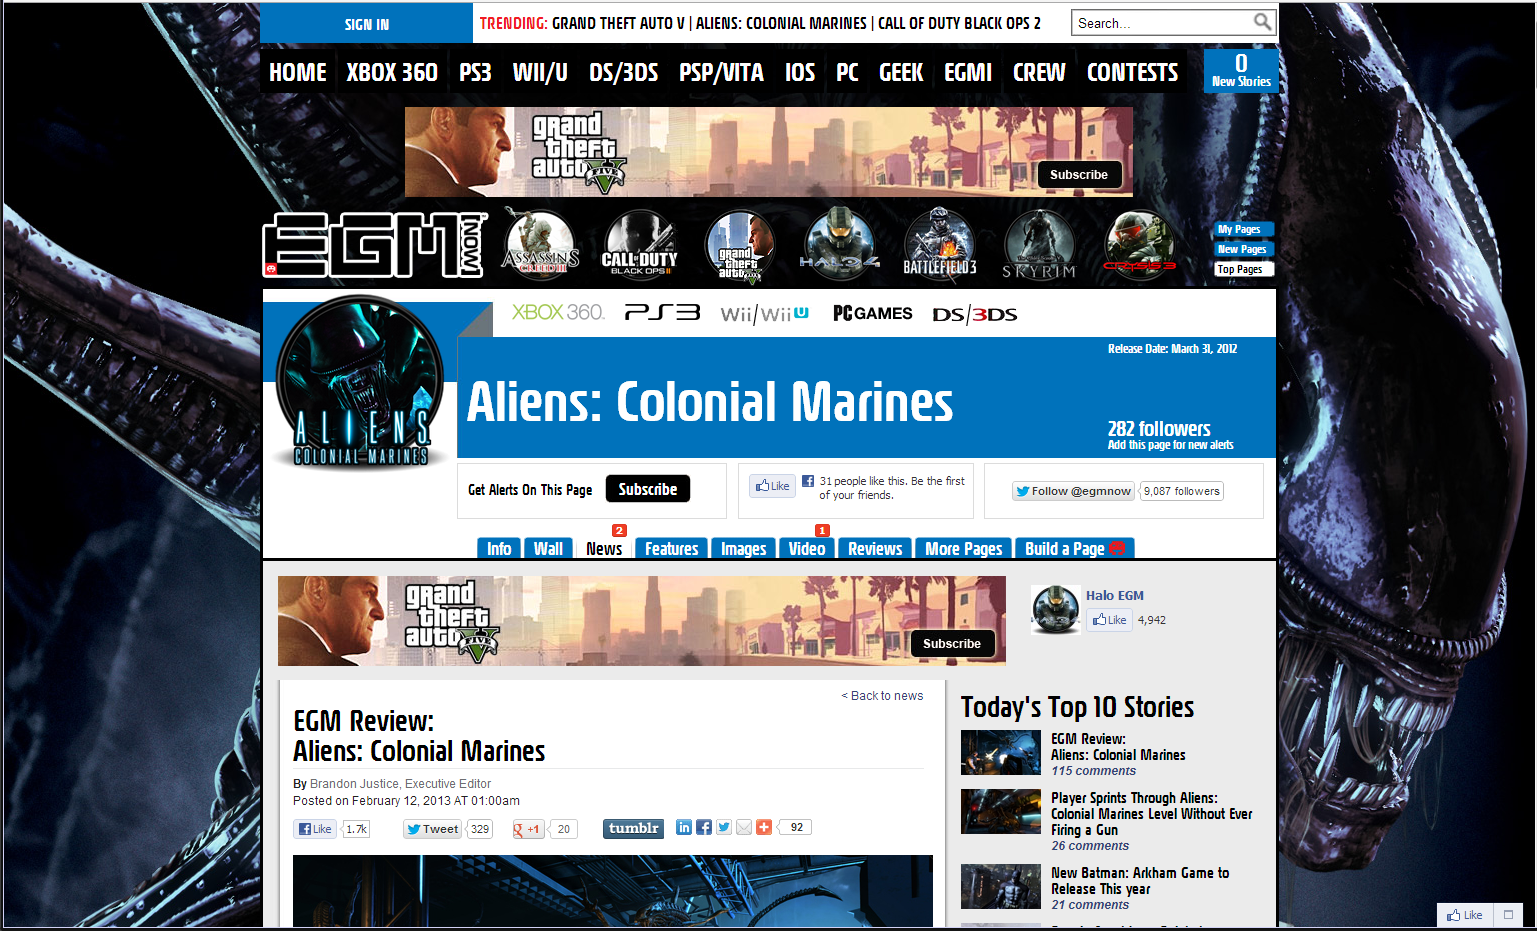The height and width of the screenshot is (931, 1537).
Task: Click into the Search input field
Action: point(1162,23)
